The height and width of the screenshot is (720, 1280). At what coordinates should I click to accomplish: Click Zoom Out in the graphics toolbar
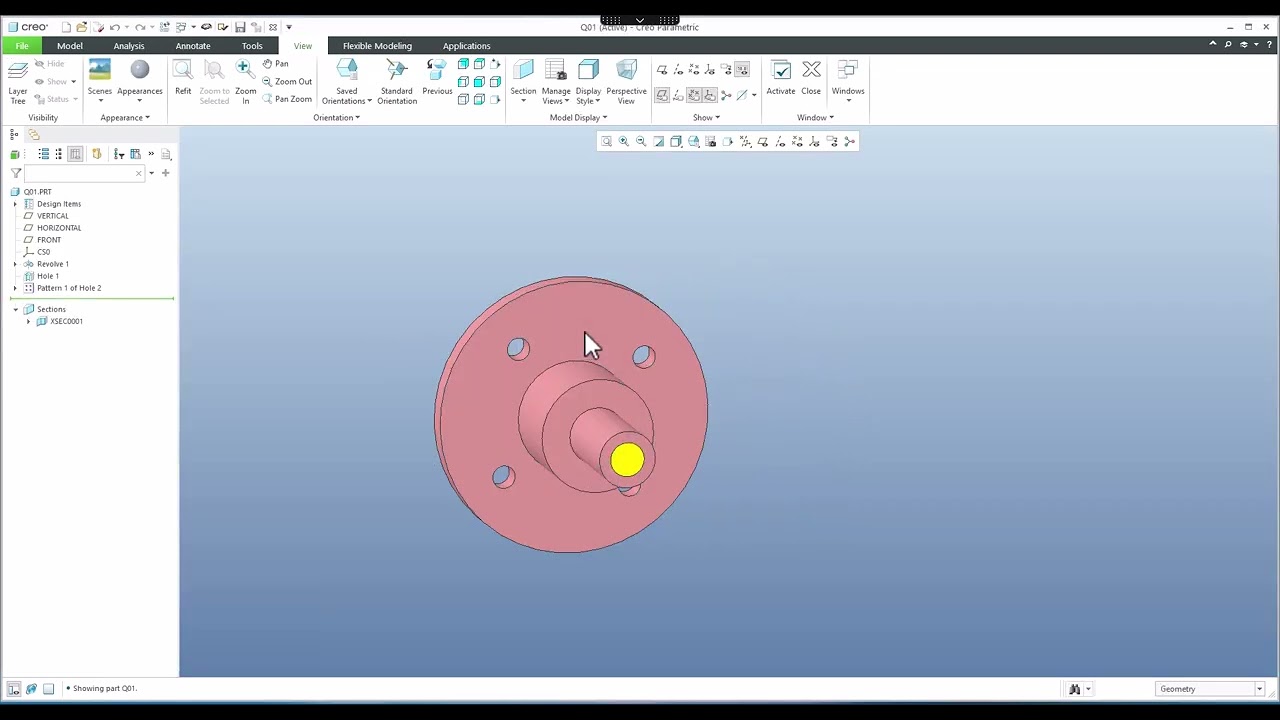tap(641, 142)
